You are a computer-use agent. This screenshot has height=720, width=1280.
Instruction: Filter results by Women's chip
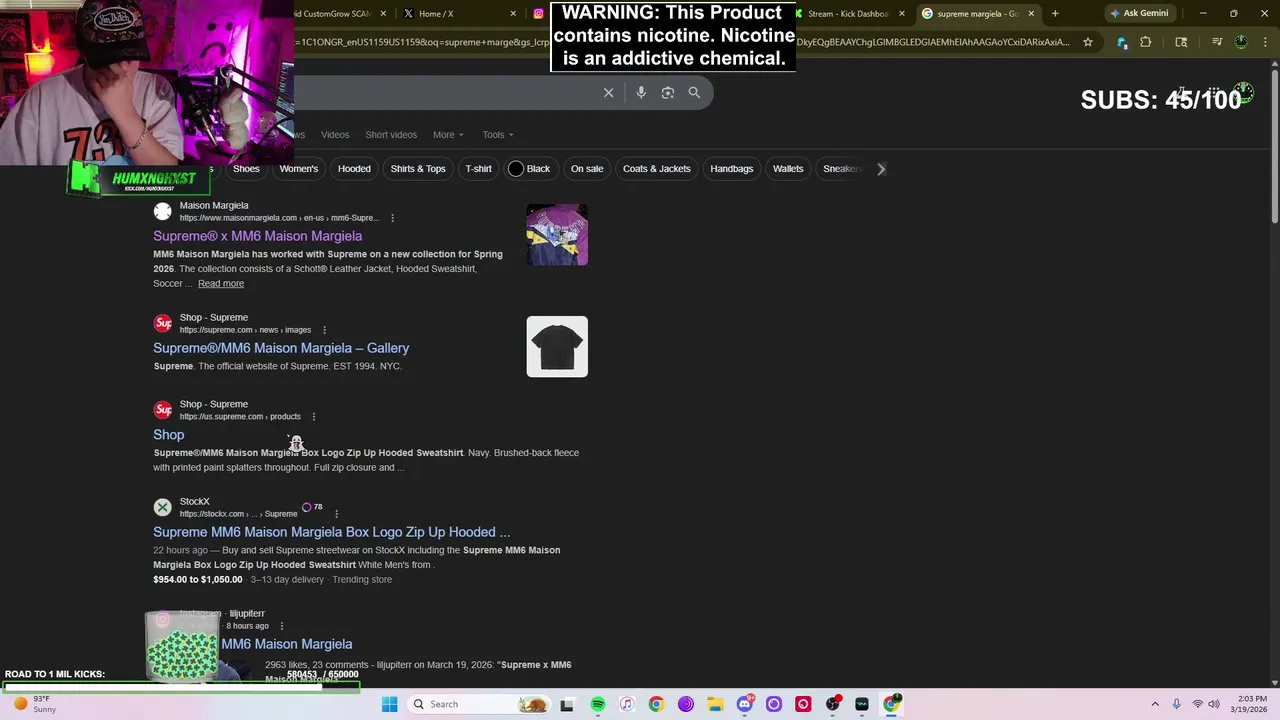point(299,169)
